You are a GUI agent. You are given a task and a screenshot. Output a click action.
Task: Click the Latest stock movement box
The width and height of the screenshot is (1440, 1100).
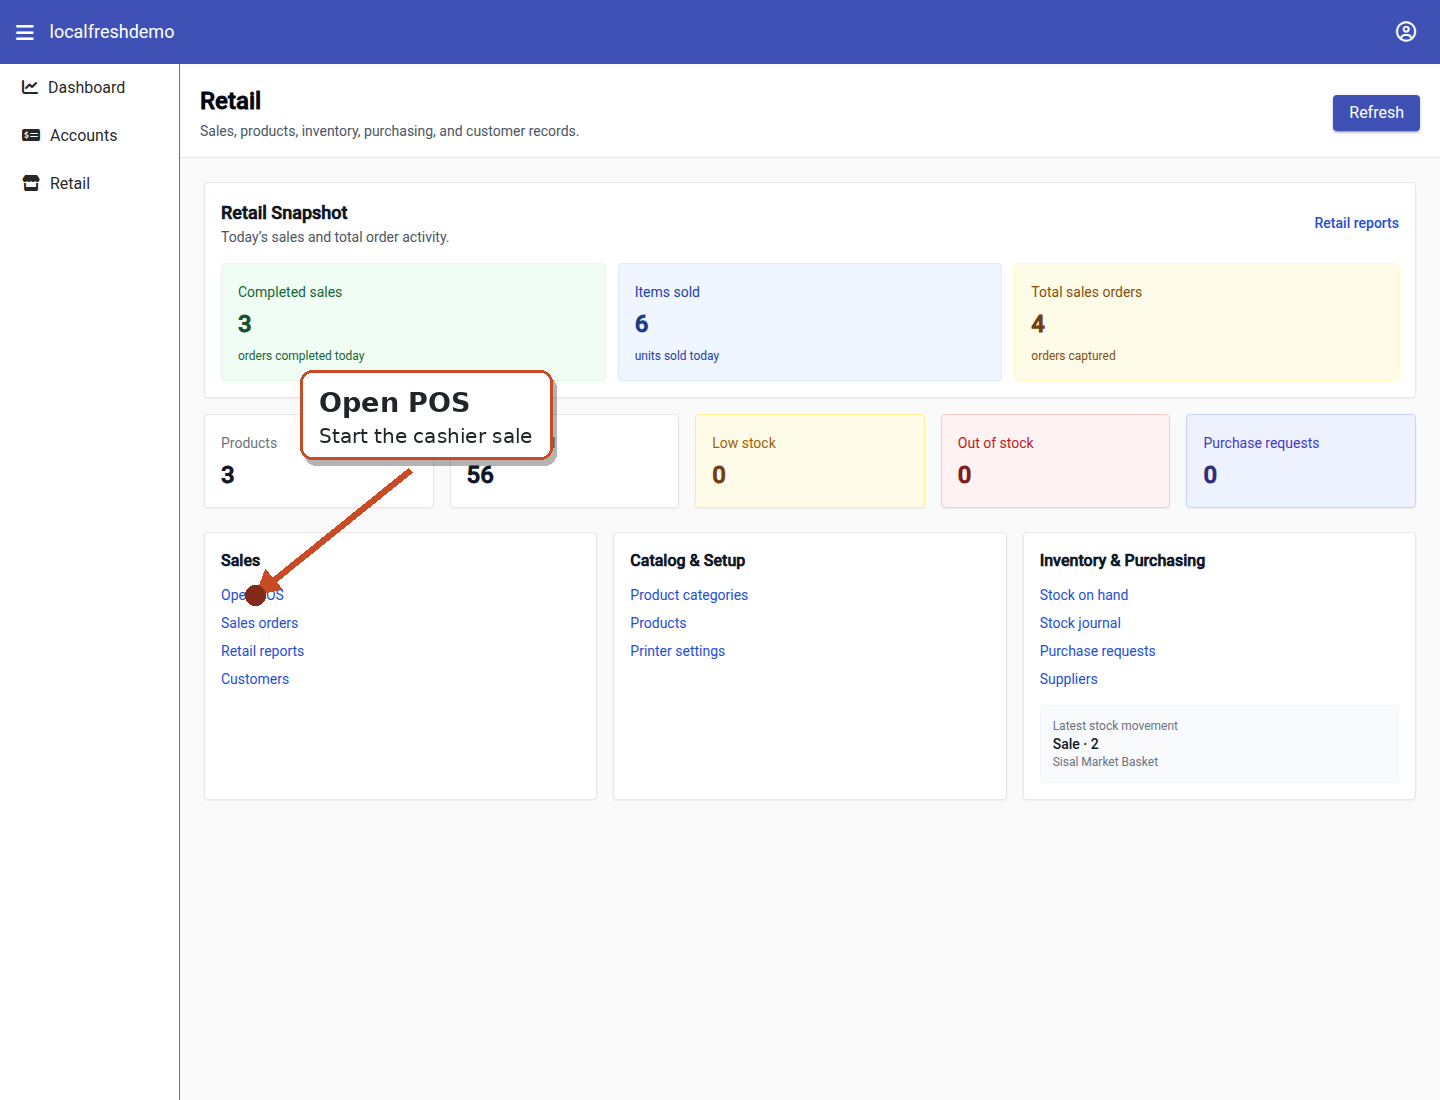[x=1219, y=744]
